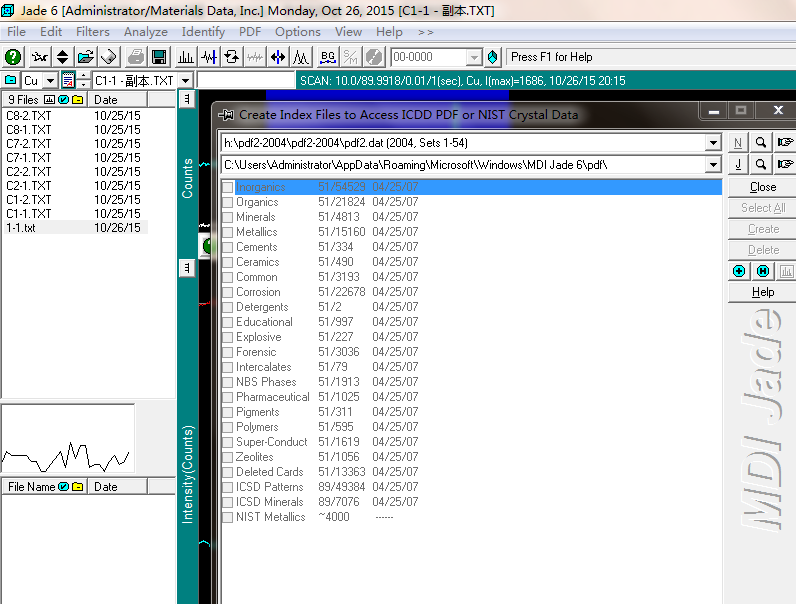Click the stepper arrows beside the file name
796x604 pixels.
click(84, 80)
